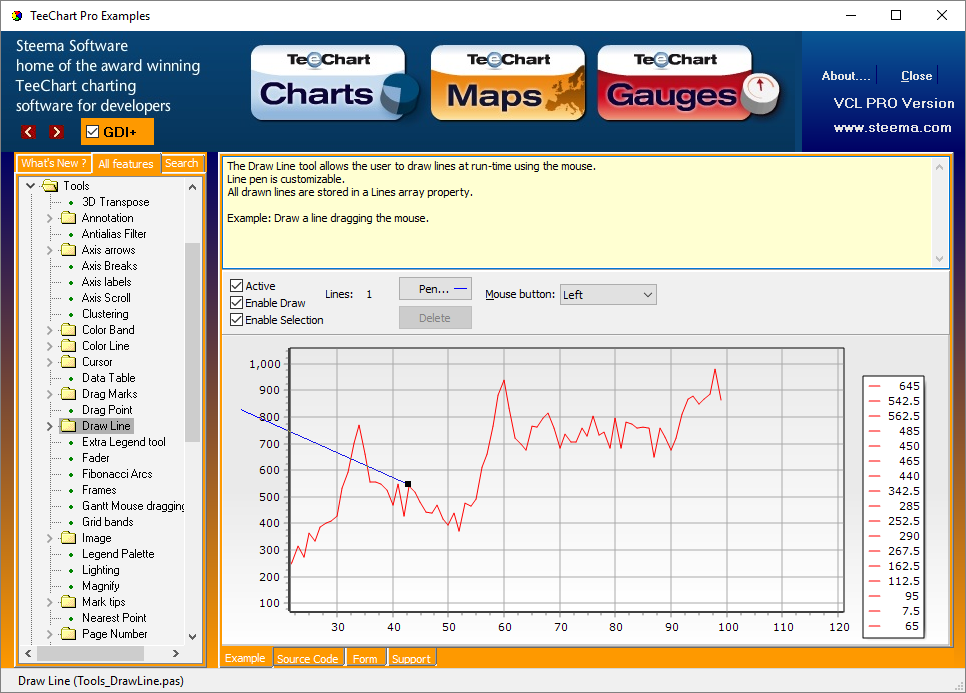This screenshot has width=966, height=693.
Task: Toggle the GDI+ checkbox
Action: click(92, 131)
